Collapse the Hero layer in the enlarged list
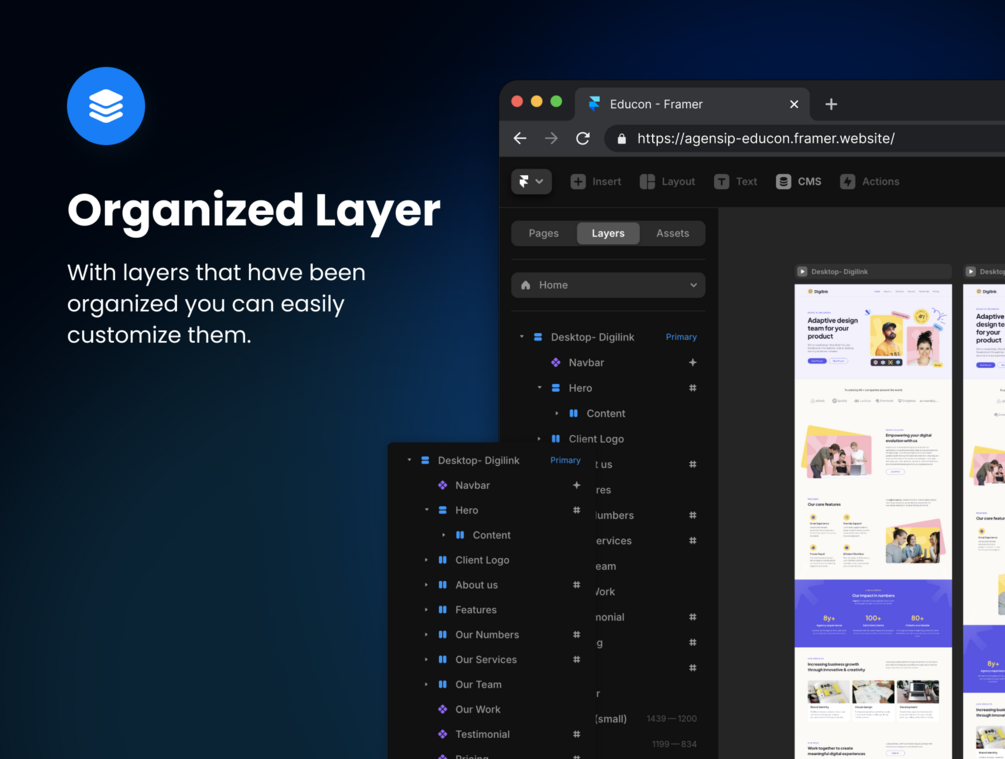The width and height of the screenshot is (1005, 759). (426, 510)
